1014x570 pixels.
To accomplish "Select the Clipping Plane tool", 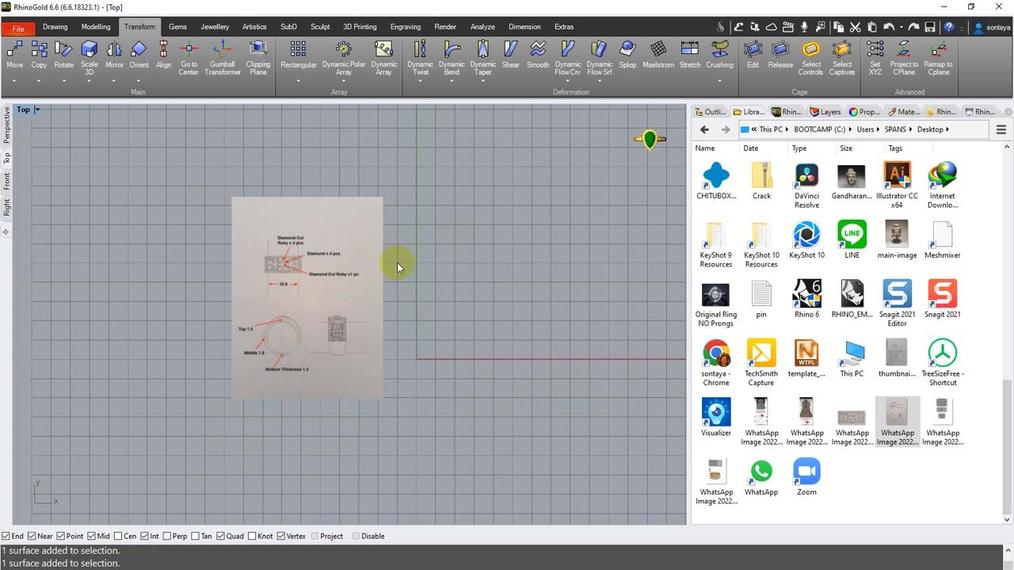I will [x=258, y=58].
